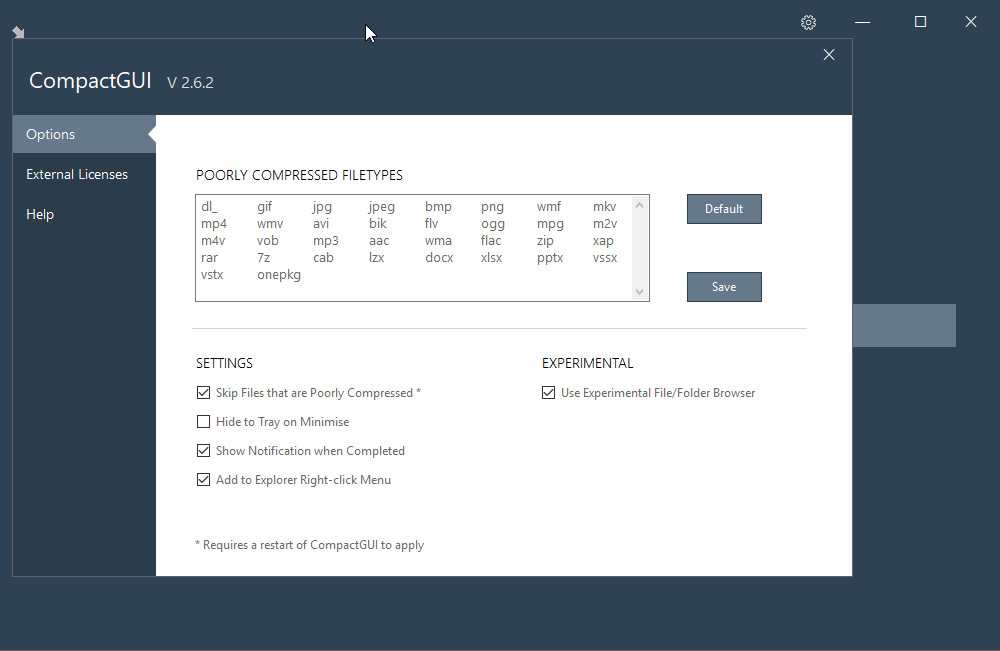Click the 'pptx' filetype entry
The width and height of the screenshot is (1000, 651).
coord(550,258)
